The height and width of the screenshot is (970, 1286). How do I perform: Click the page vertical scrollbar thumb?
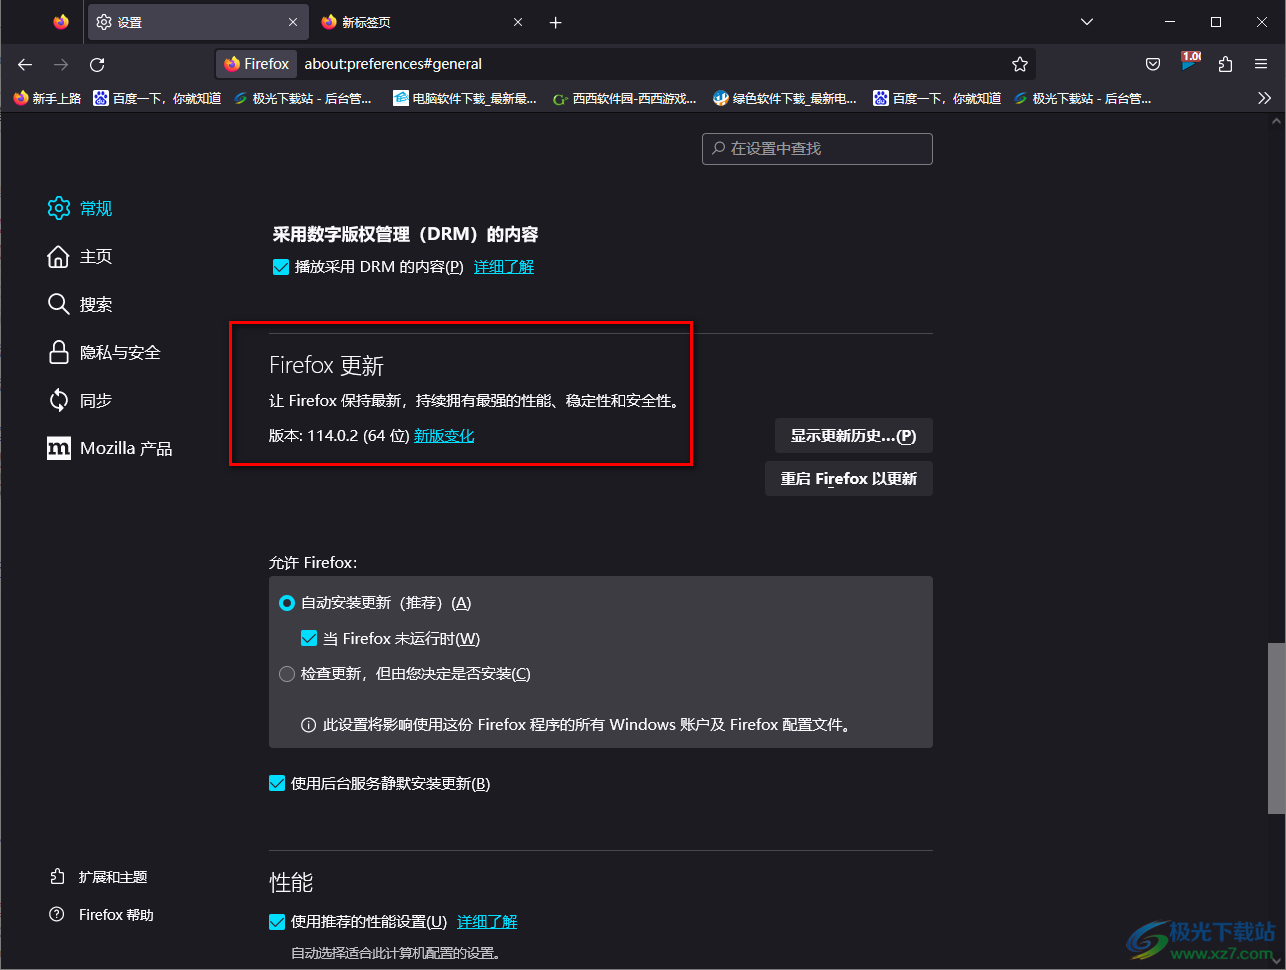pos(1276,727)
